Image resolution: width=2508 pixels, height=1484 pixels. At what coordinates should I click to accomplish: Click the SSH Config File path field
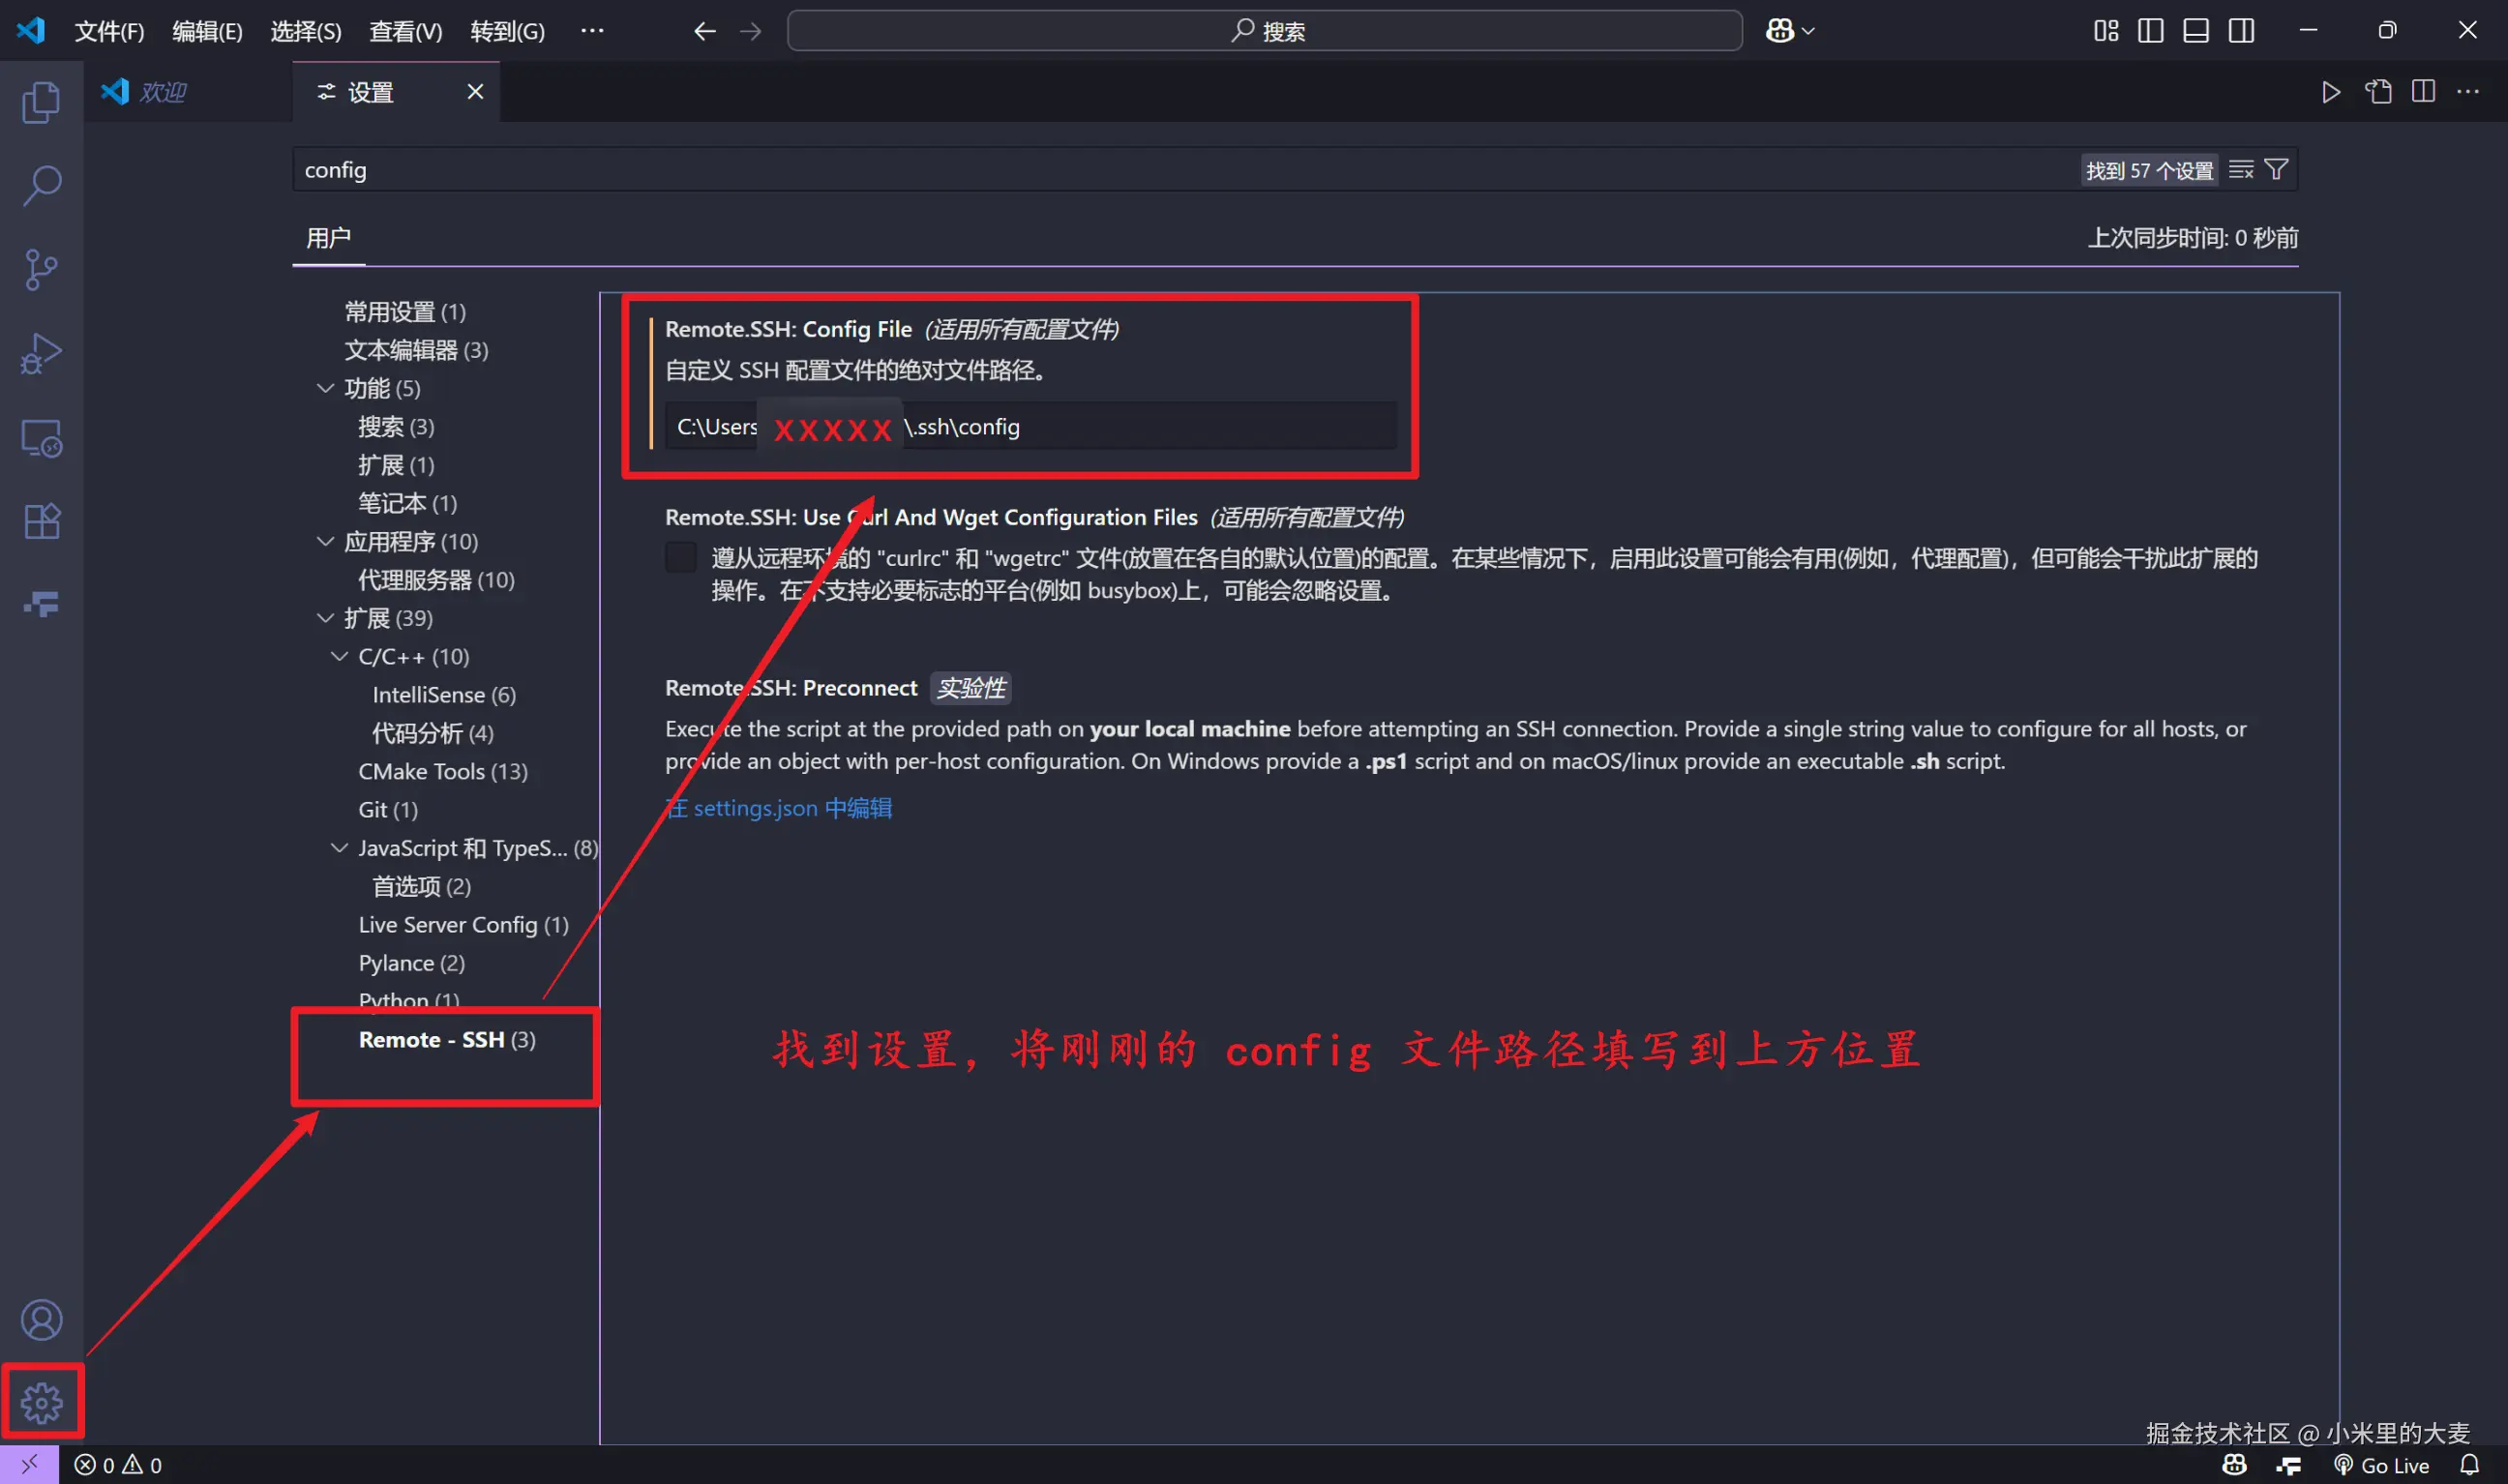pyautogui.click(x=1031, y=426)
